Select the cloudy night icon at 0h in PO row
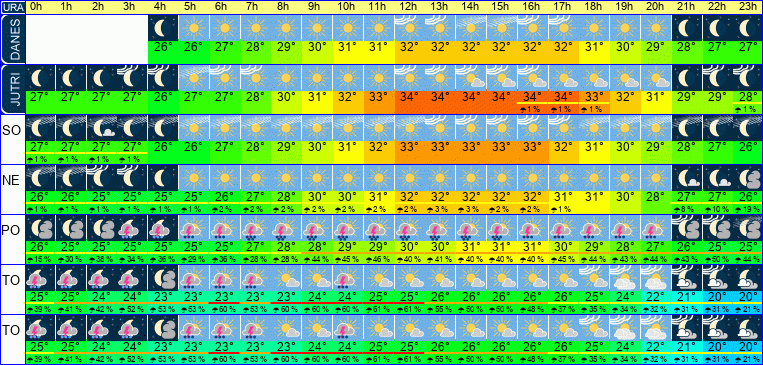 (x=41, y=228)
